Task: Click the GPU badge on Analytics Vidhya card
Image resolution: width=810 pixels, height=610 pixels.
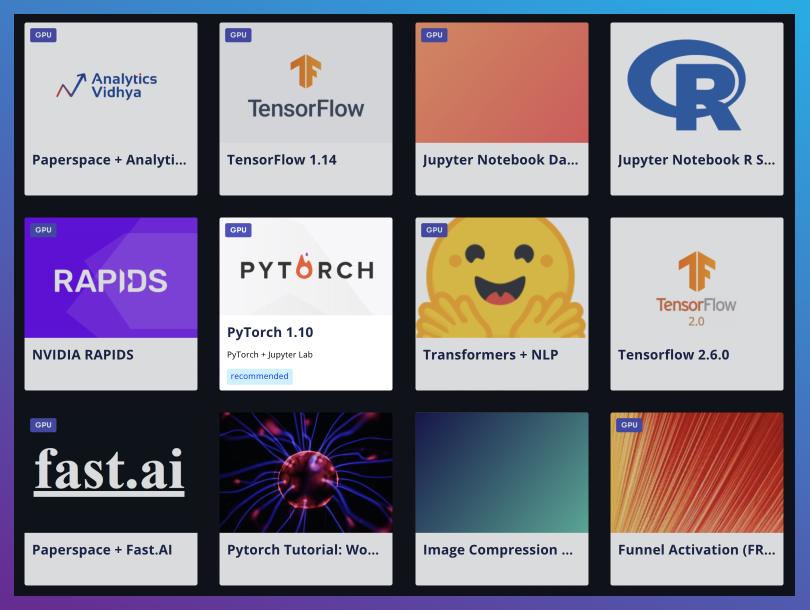Action: coord(43,35)
